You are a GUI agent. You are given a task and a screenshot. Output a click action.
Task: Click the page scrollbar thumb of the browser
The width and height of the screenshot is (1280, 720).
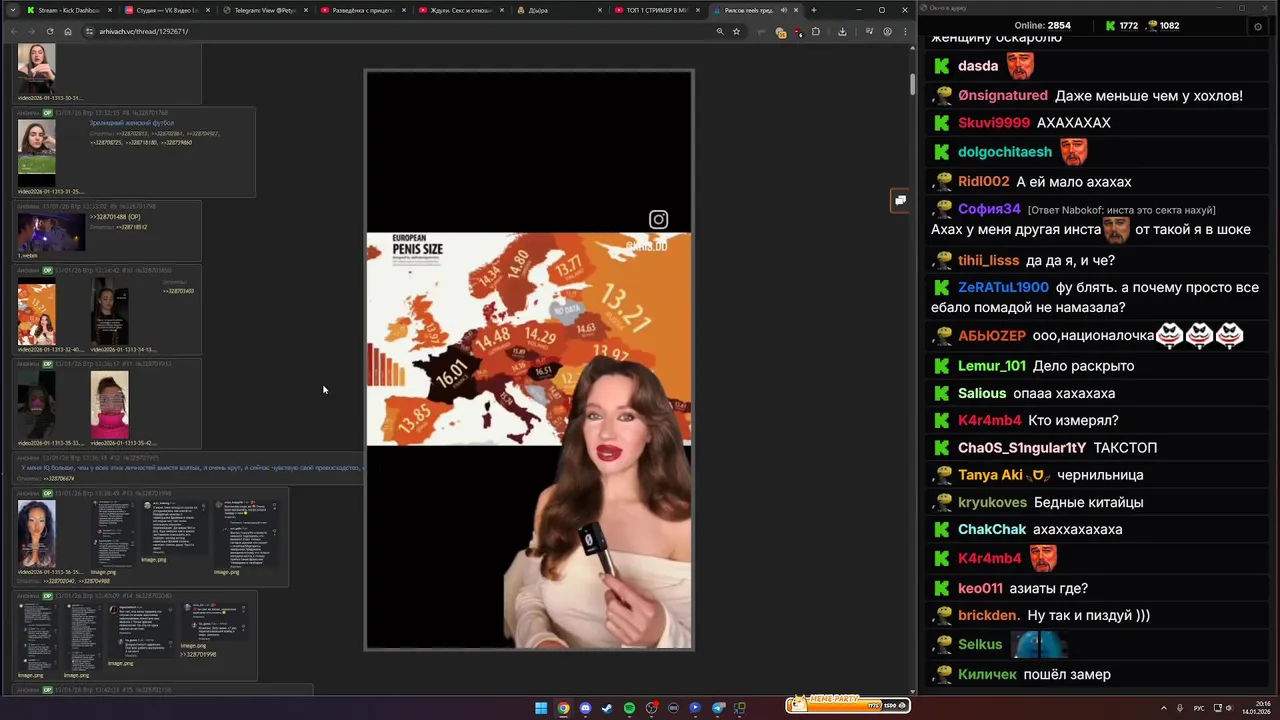pos(912,84)
